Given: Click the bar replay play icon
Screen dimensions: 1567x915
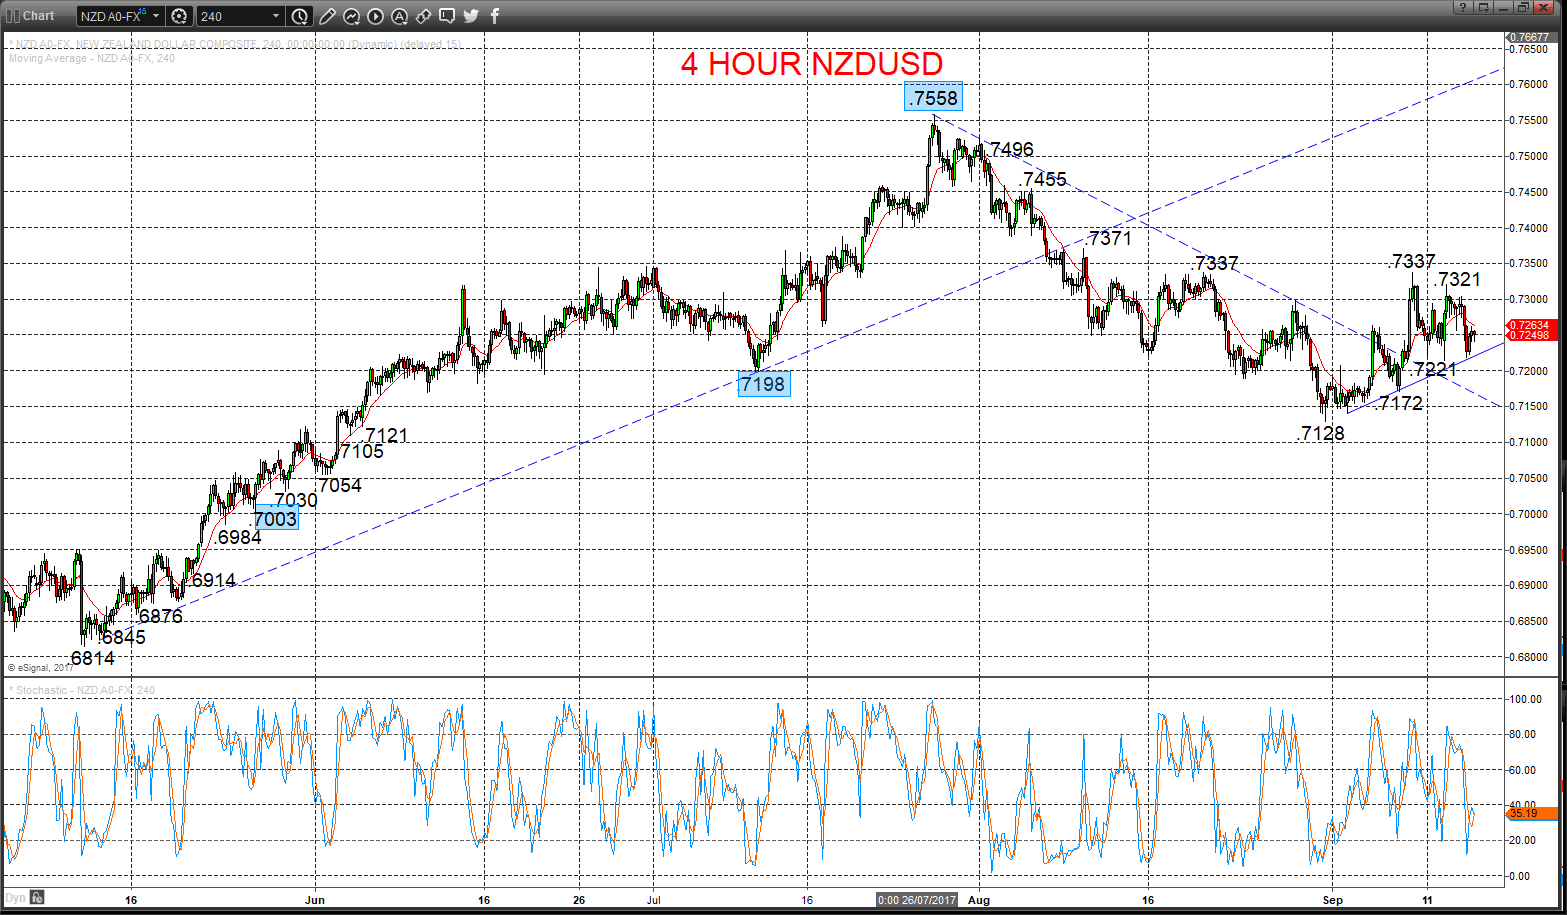Looking at the screenshot, I should (x=375, y=16).
